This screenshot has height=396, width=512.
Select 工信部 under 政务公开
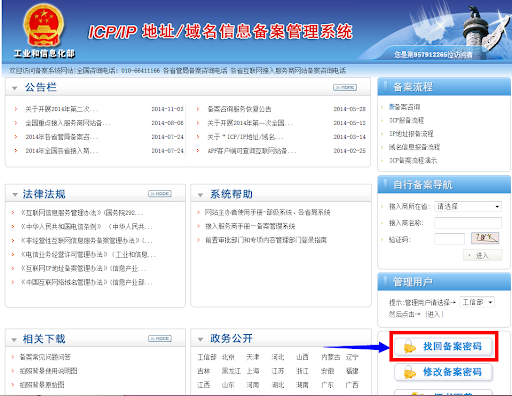click(207, 357)
